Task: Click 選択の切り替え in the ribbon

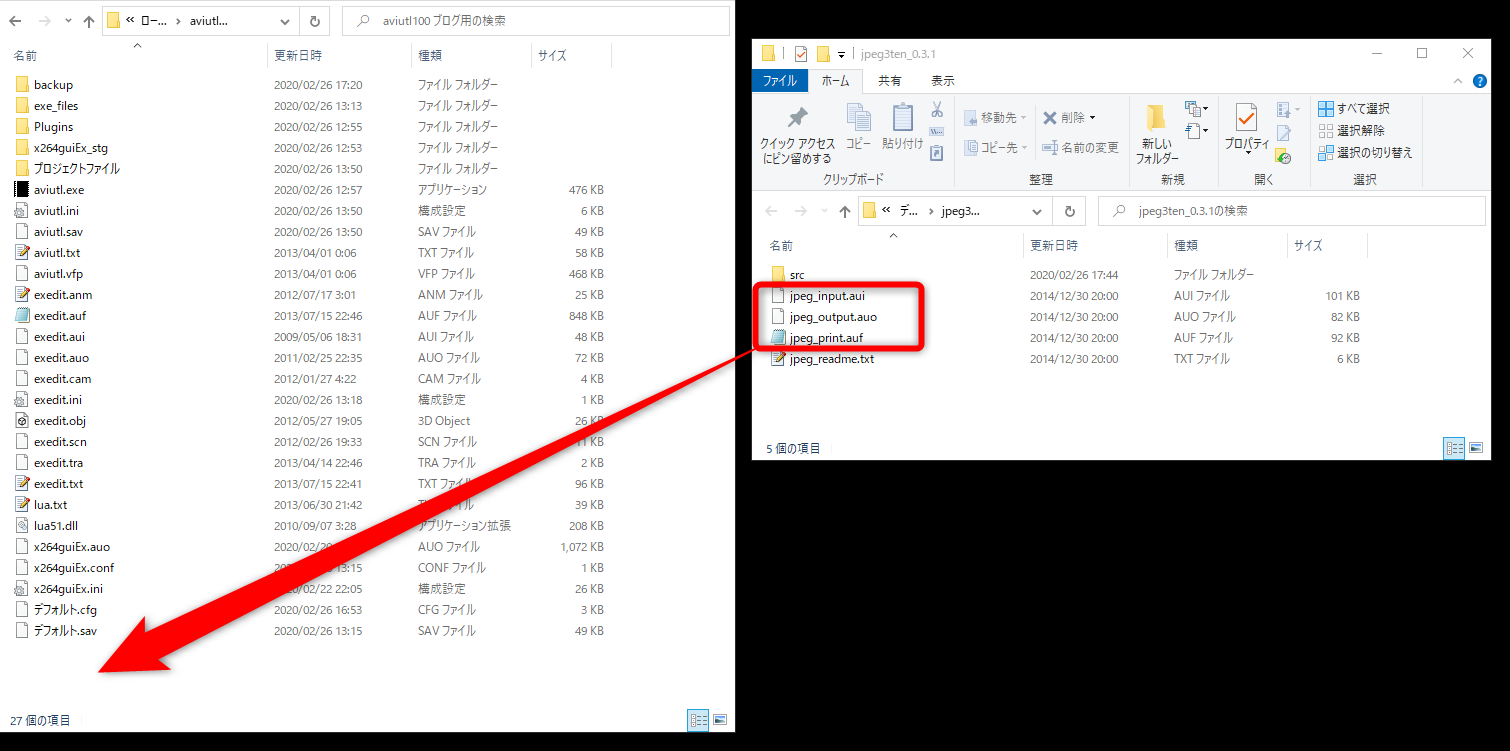Action: (x=1365, y=152)
